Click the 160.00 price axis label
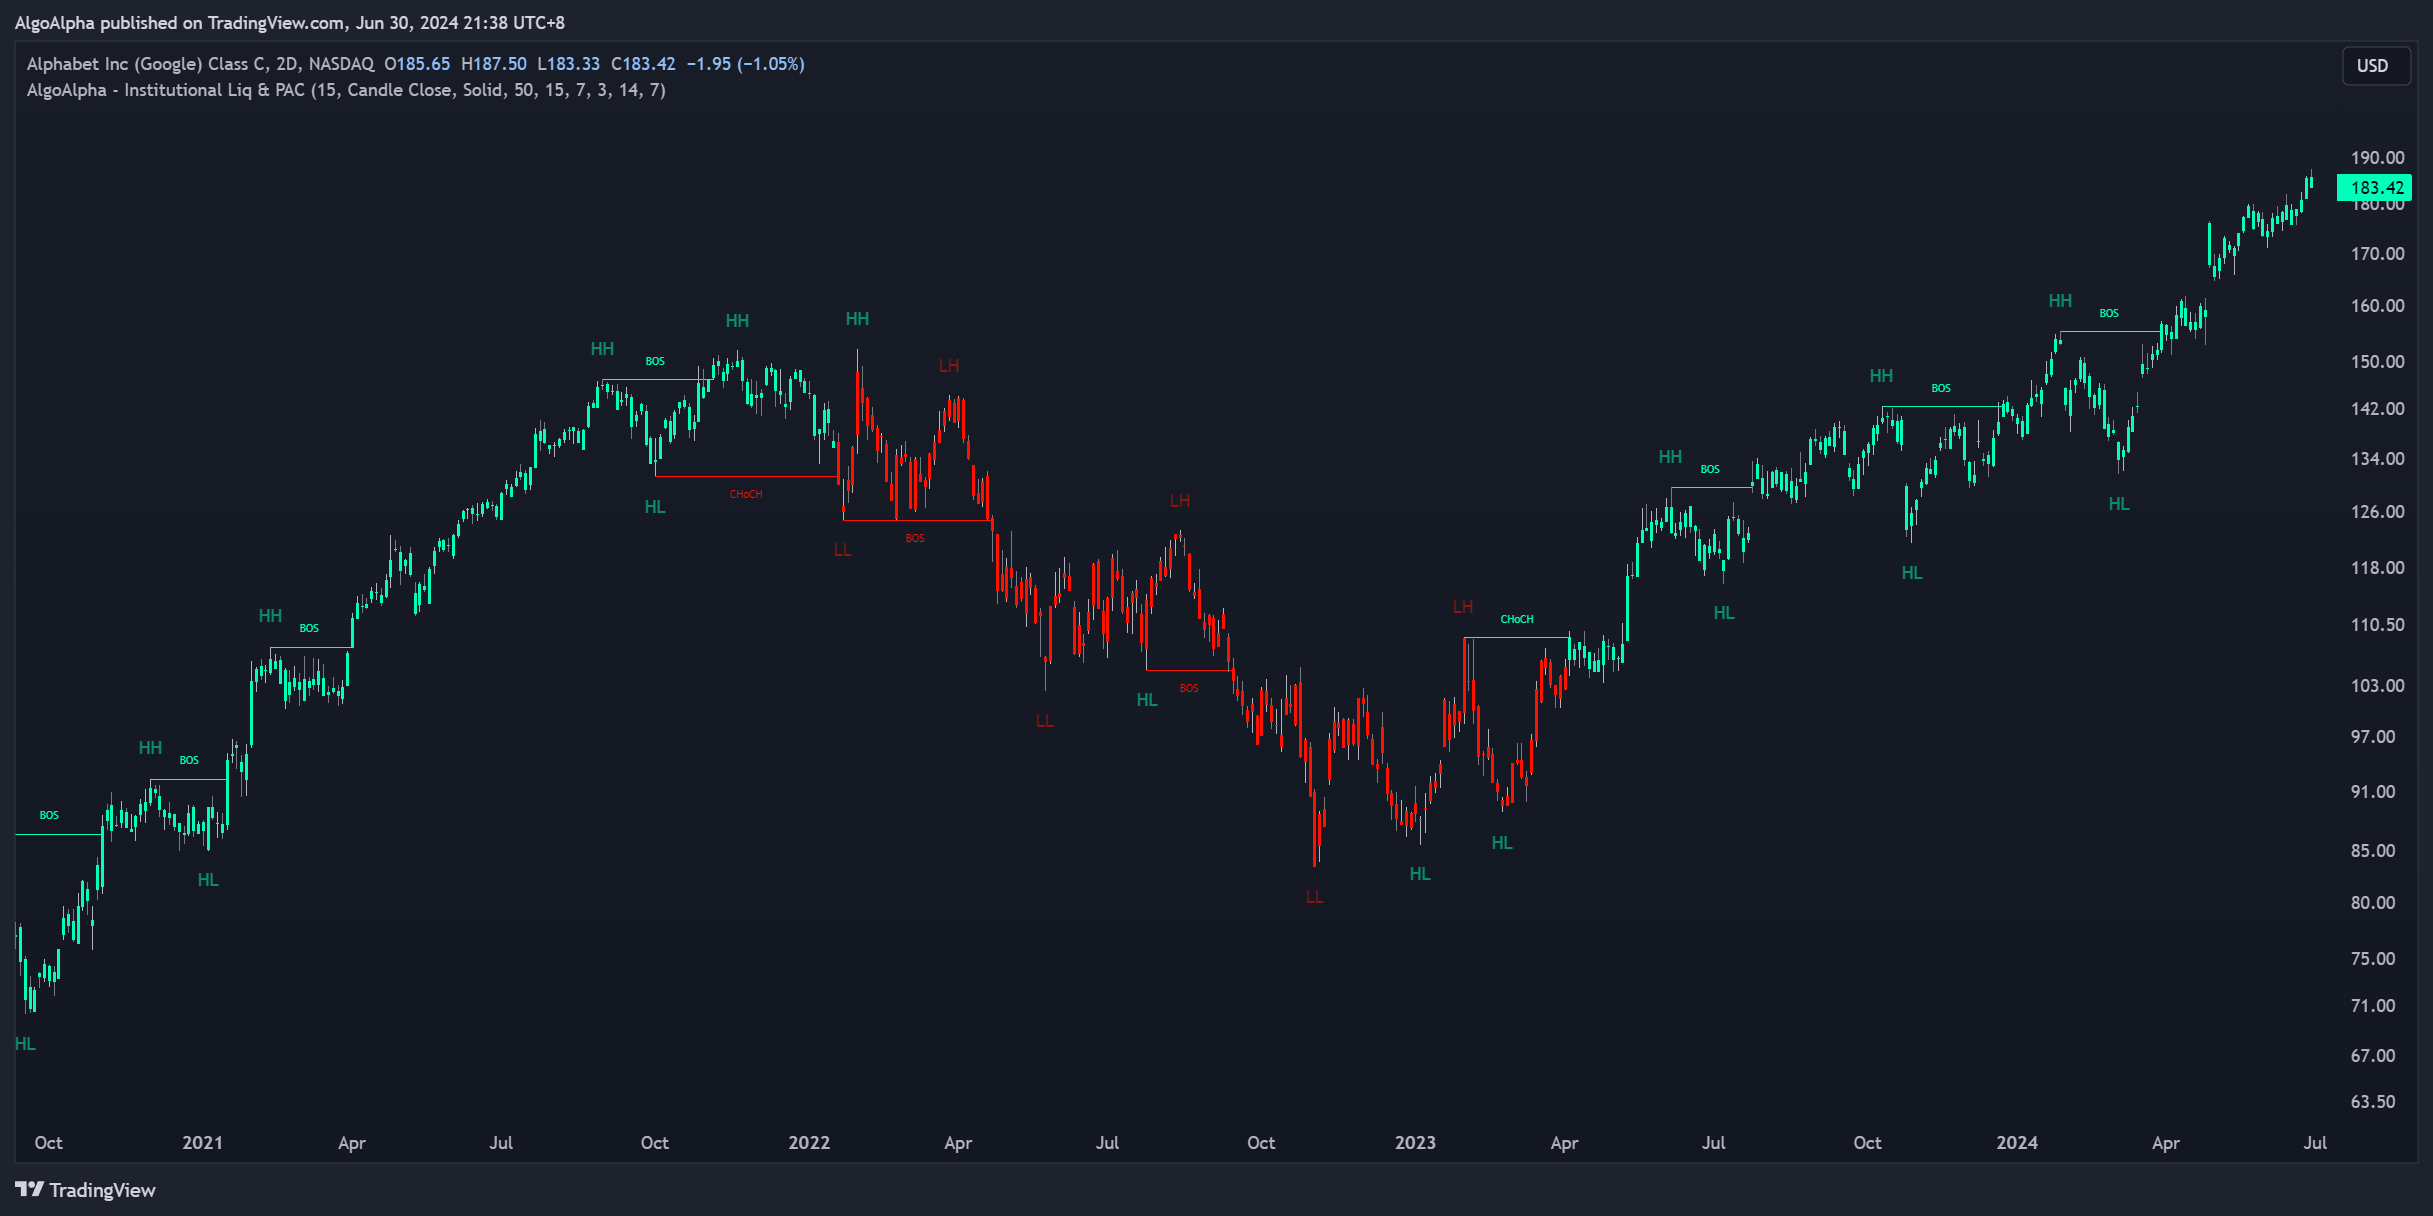Viewport: 2433px width, 1216px height. 2377,306
